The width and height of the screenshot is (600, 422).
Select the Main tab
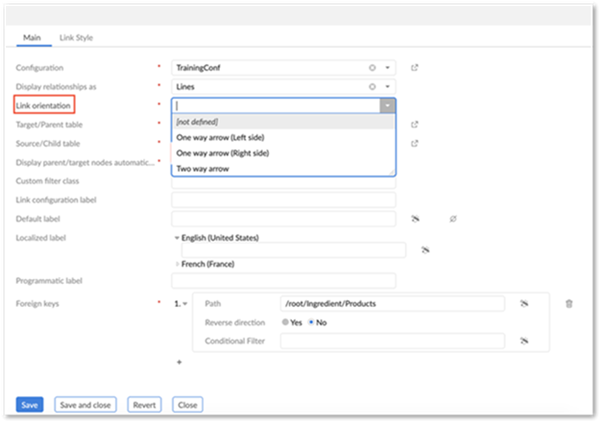click(x=34, y=37)
